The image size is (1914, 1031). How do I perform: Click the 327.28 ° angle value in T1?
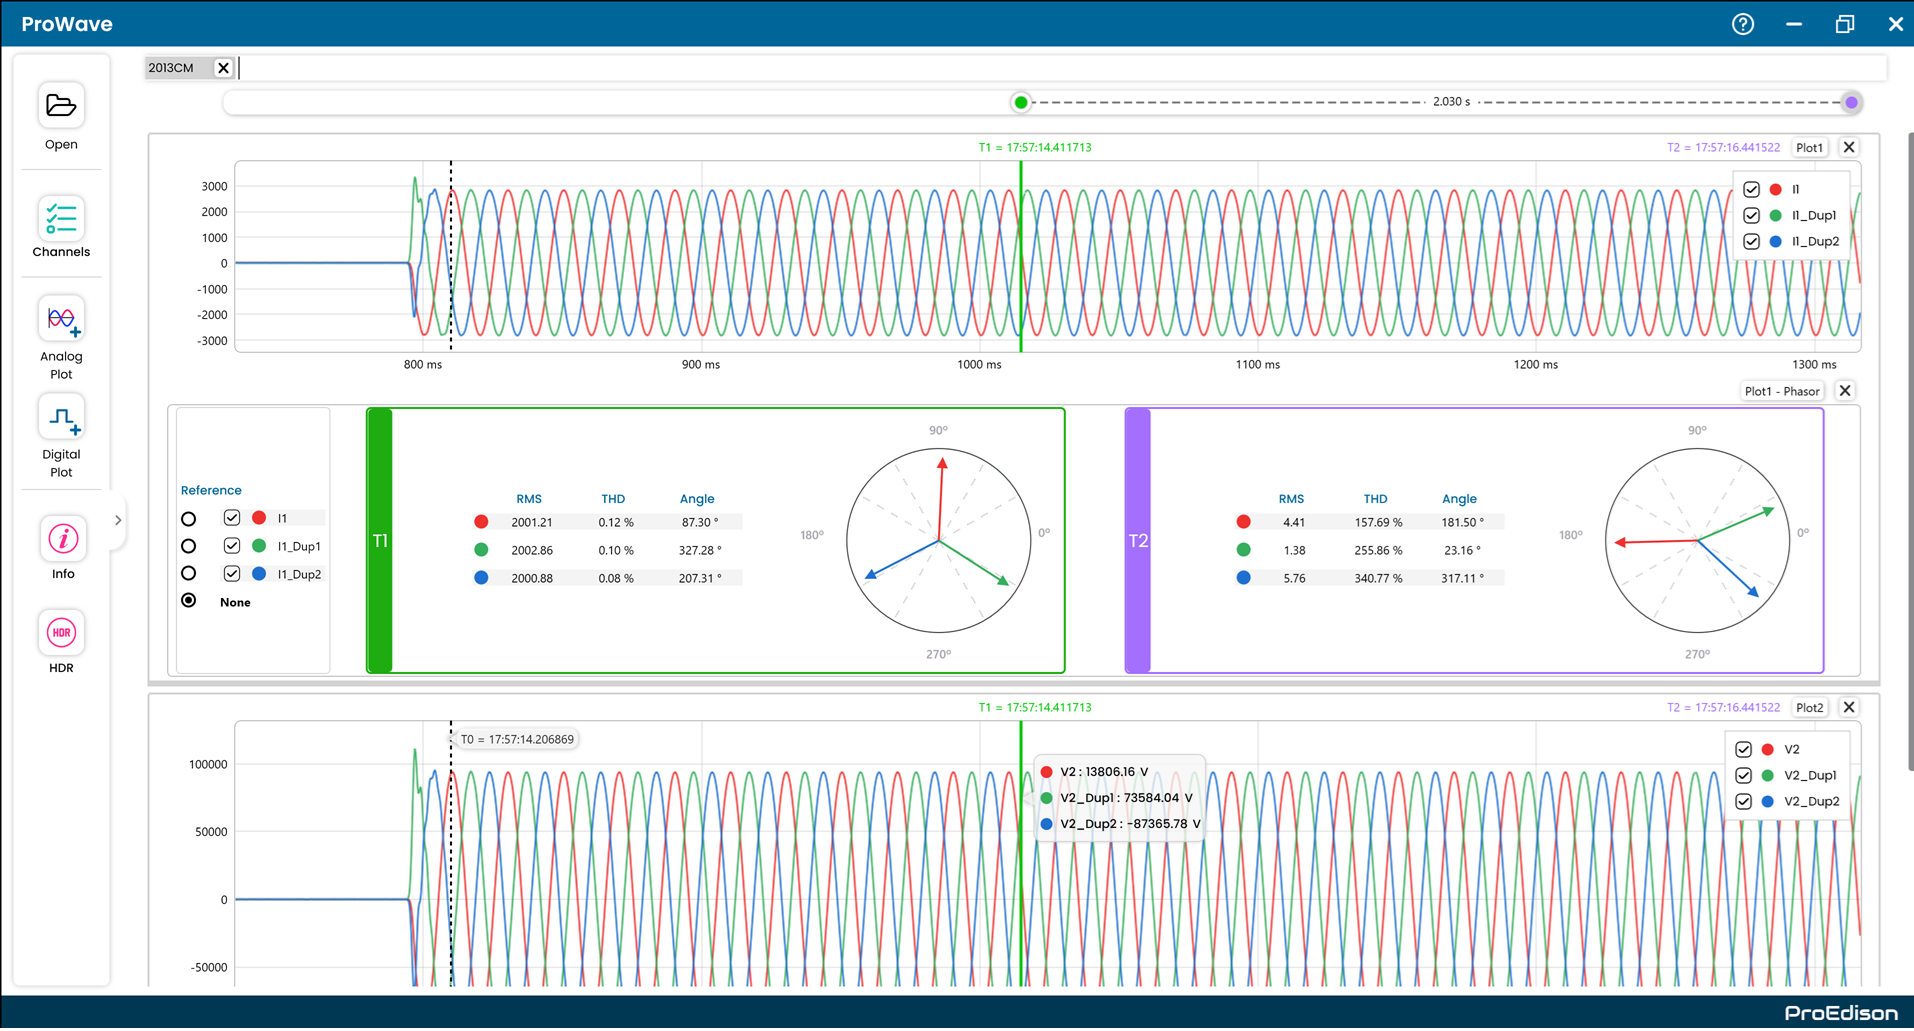click(x=699, y=550)
